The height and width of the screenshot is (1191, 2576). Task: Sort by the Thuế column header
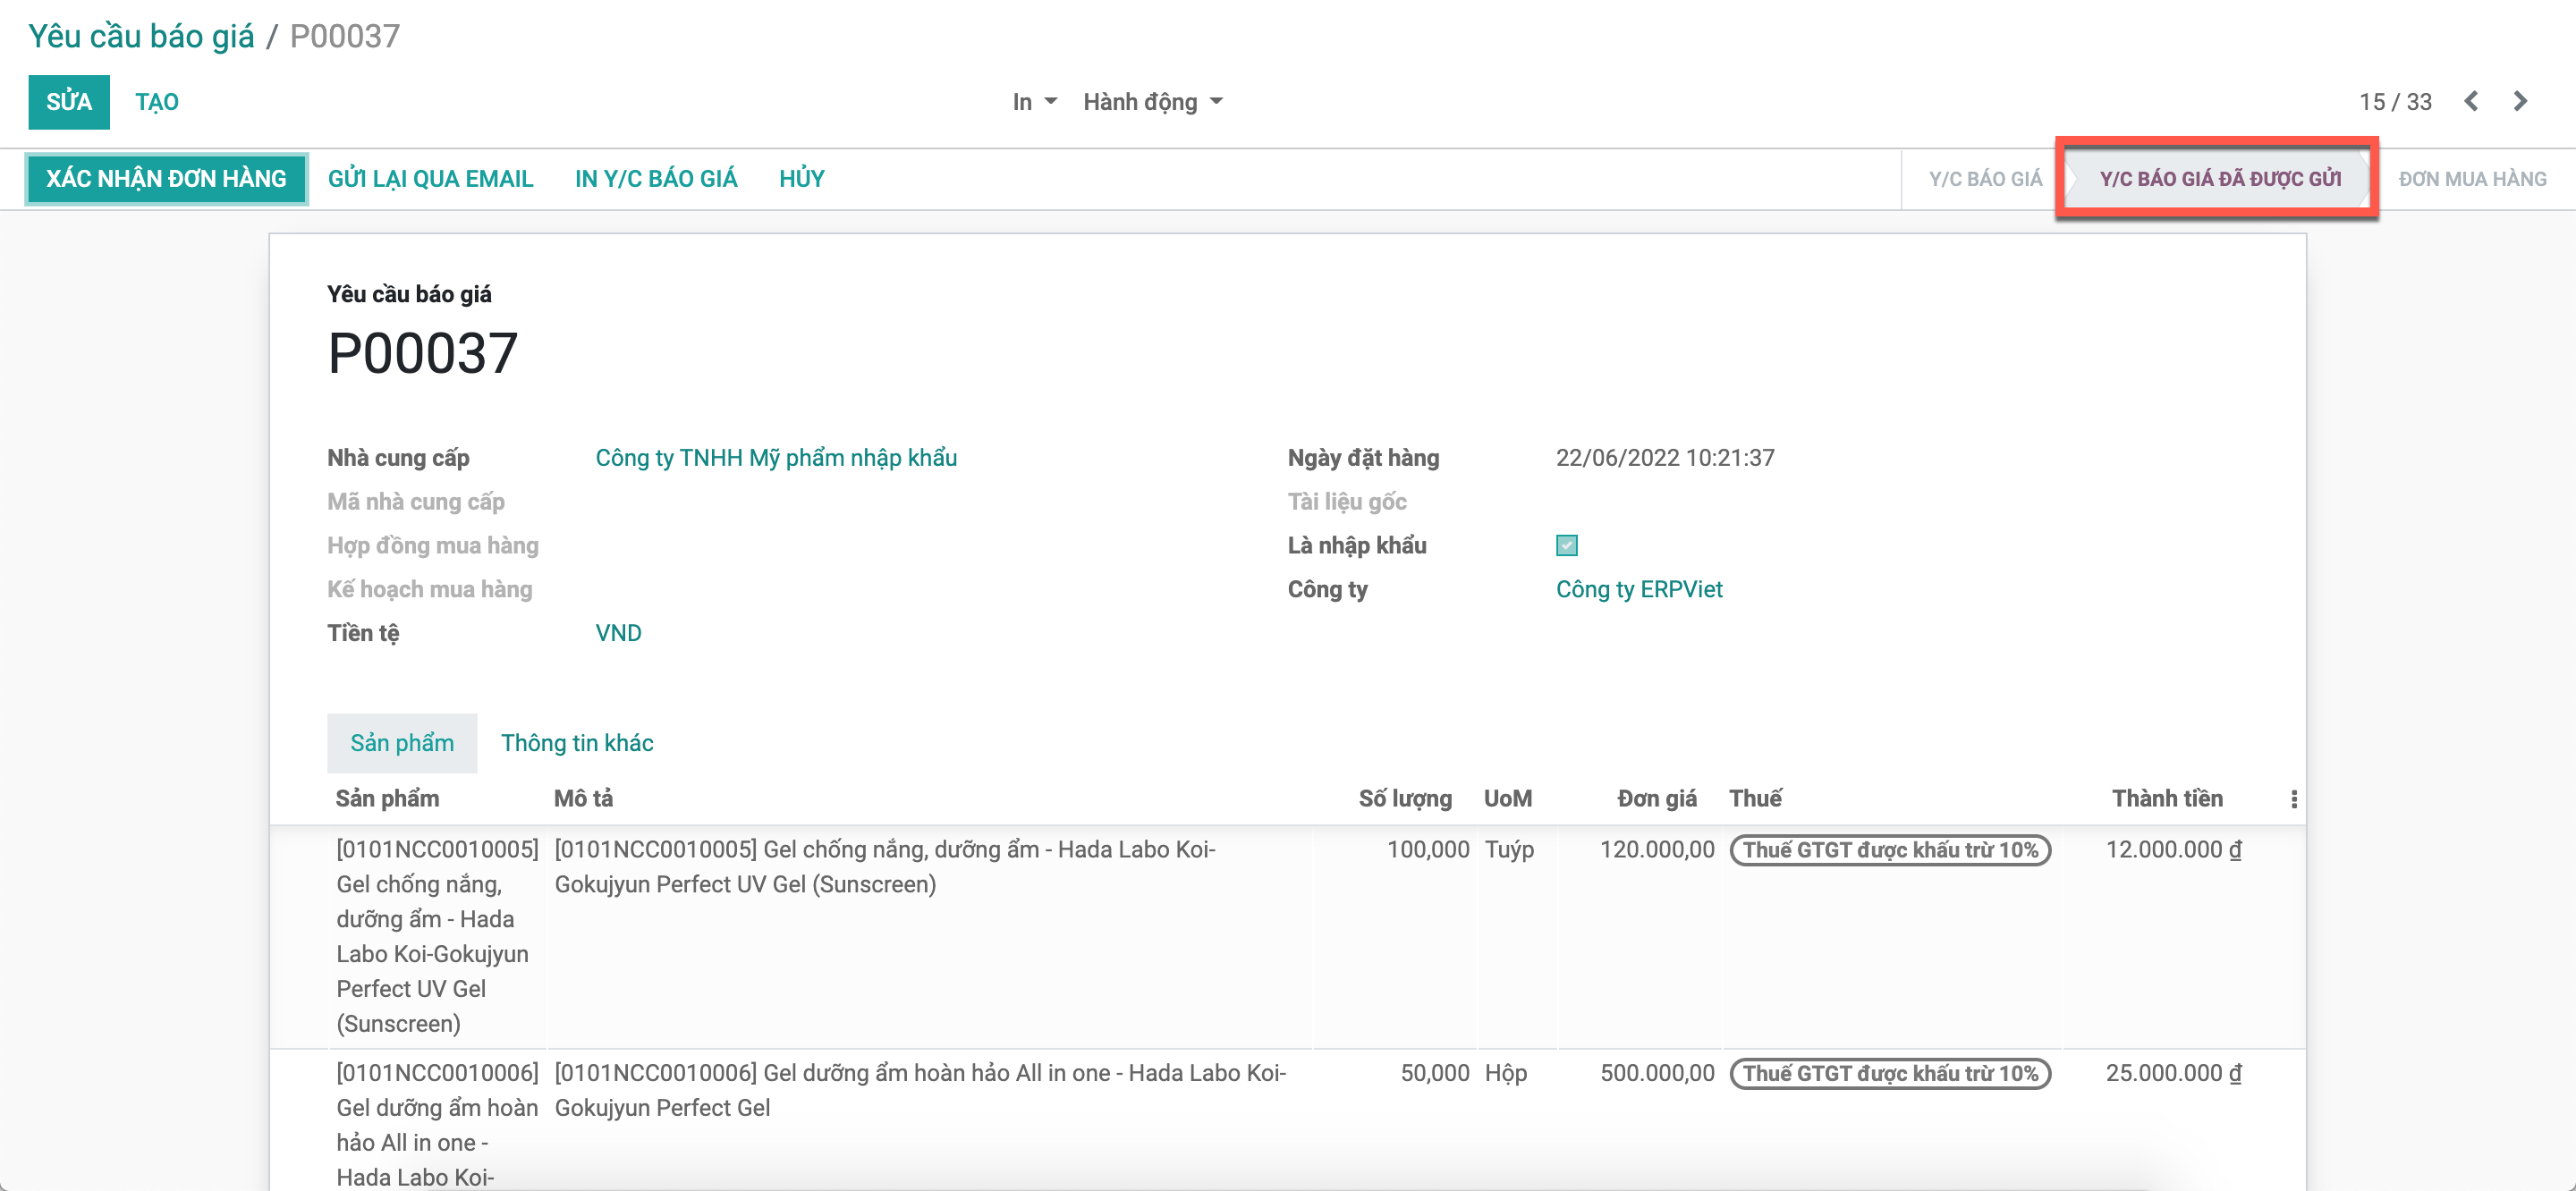pos(1755,798)
